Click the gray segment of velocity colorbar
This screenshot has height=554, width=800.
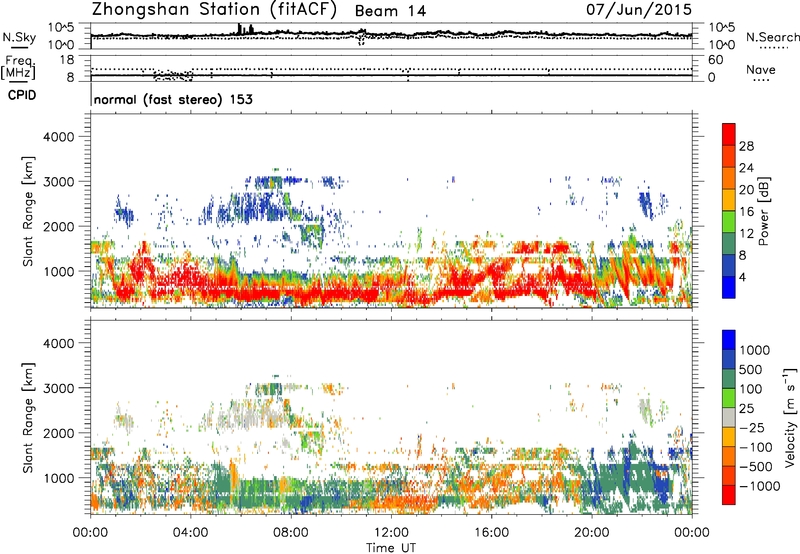click(x=729, y=418)
